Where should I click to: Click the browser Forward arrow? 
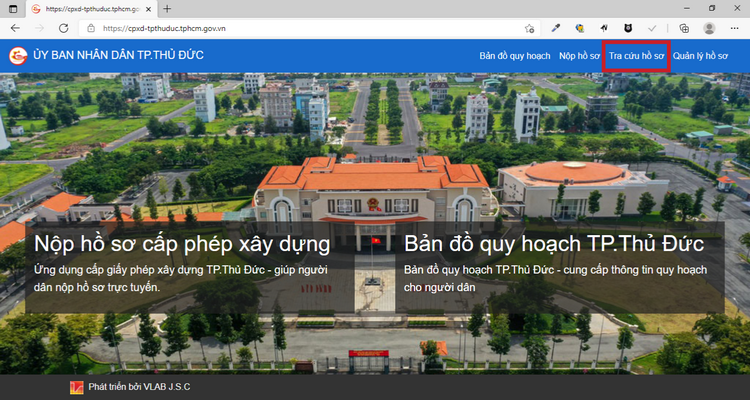coord(40,28)
